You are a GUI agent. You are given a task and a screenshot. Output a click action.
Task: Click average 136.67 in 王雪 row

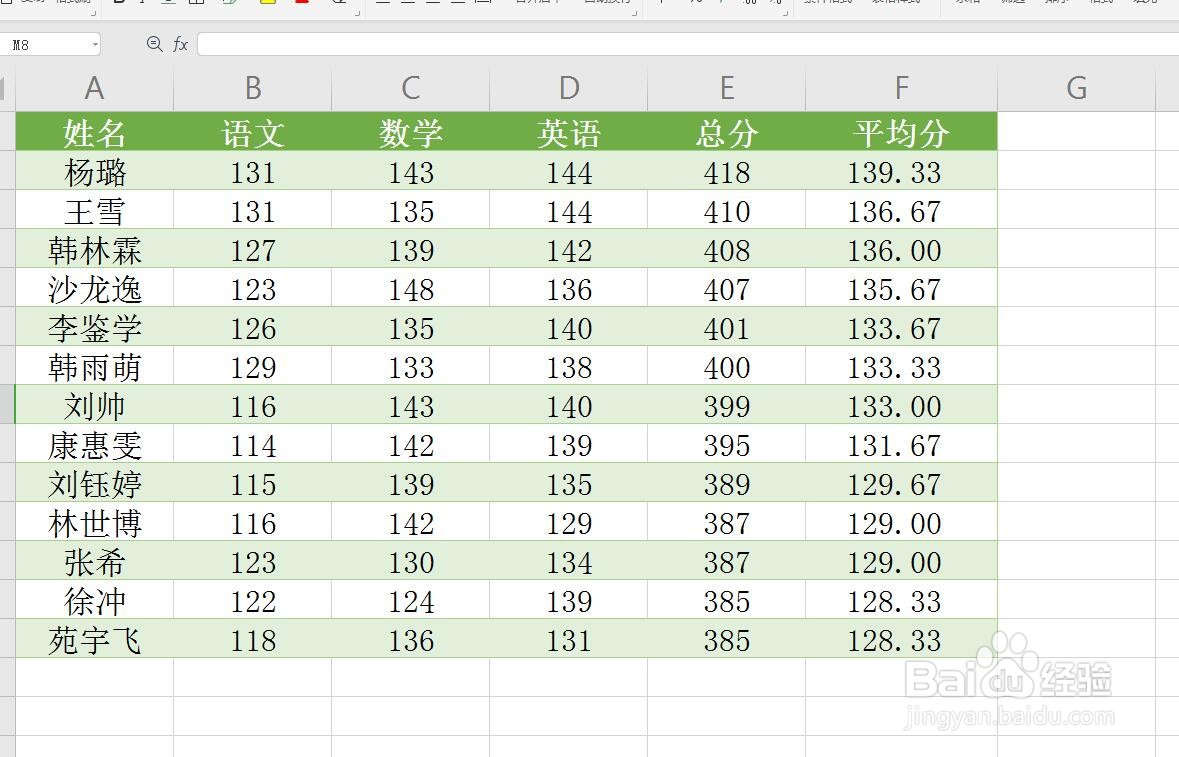[x=902, y=210]
